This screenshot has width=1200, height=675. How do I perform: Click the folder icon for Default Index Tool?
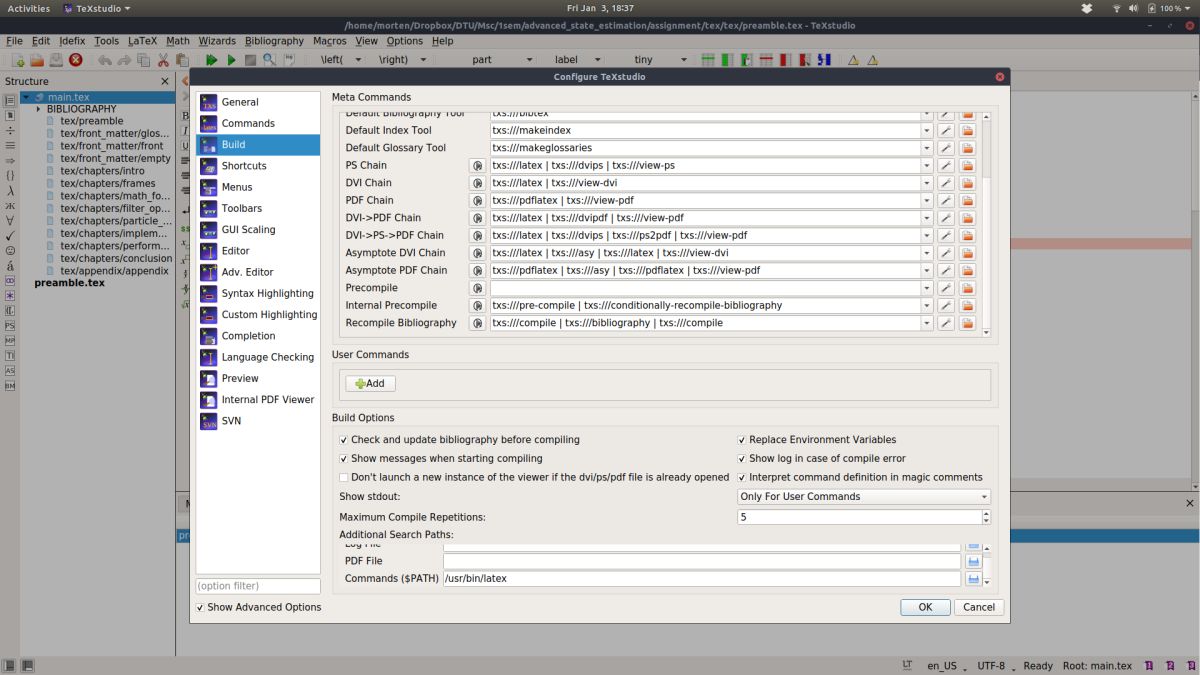point(967,130)
